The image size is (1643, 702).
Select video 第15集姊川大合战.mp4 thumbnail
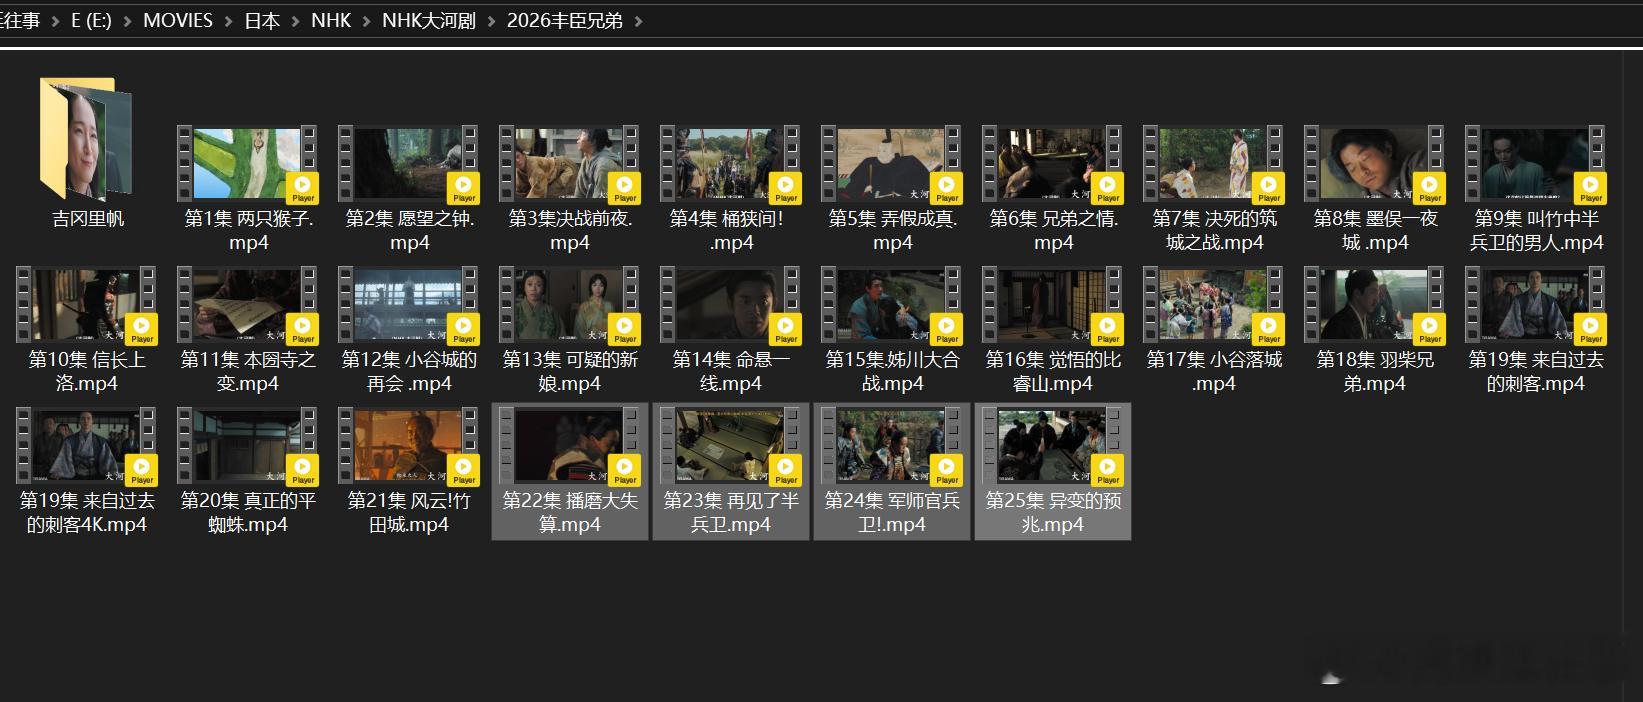891,305
